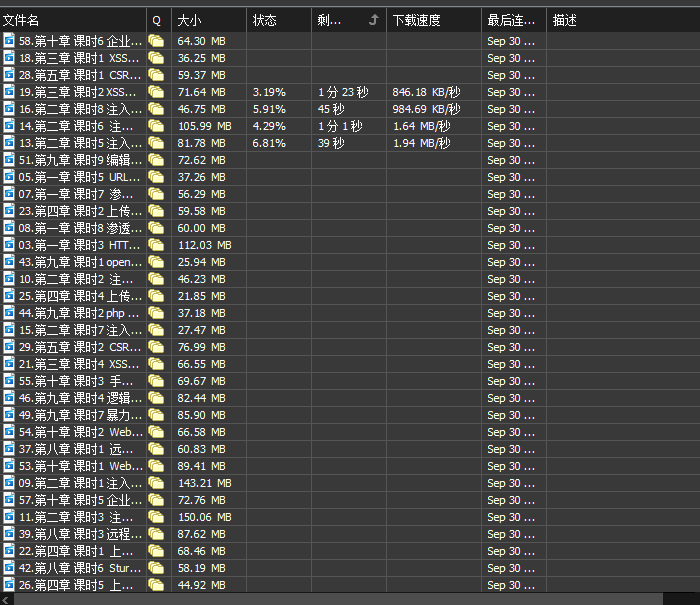
Task: Click the 1.64 MB/秒 speed value
Action: [421, 126]
